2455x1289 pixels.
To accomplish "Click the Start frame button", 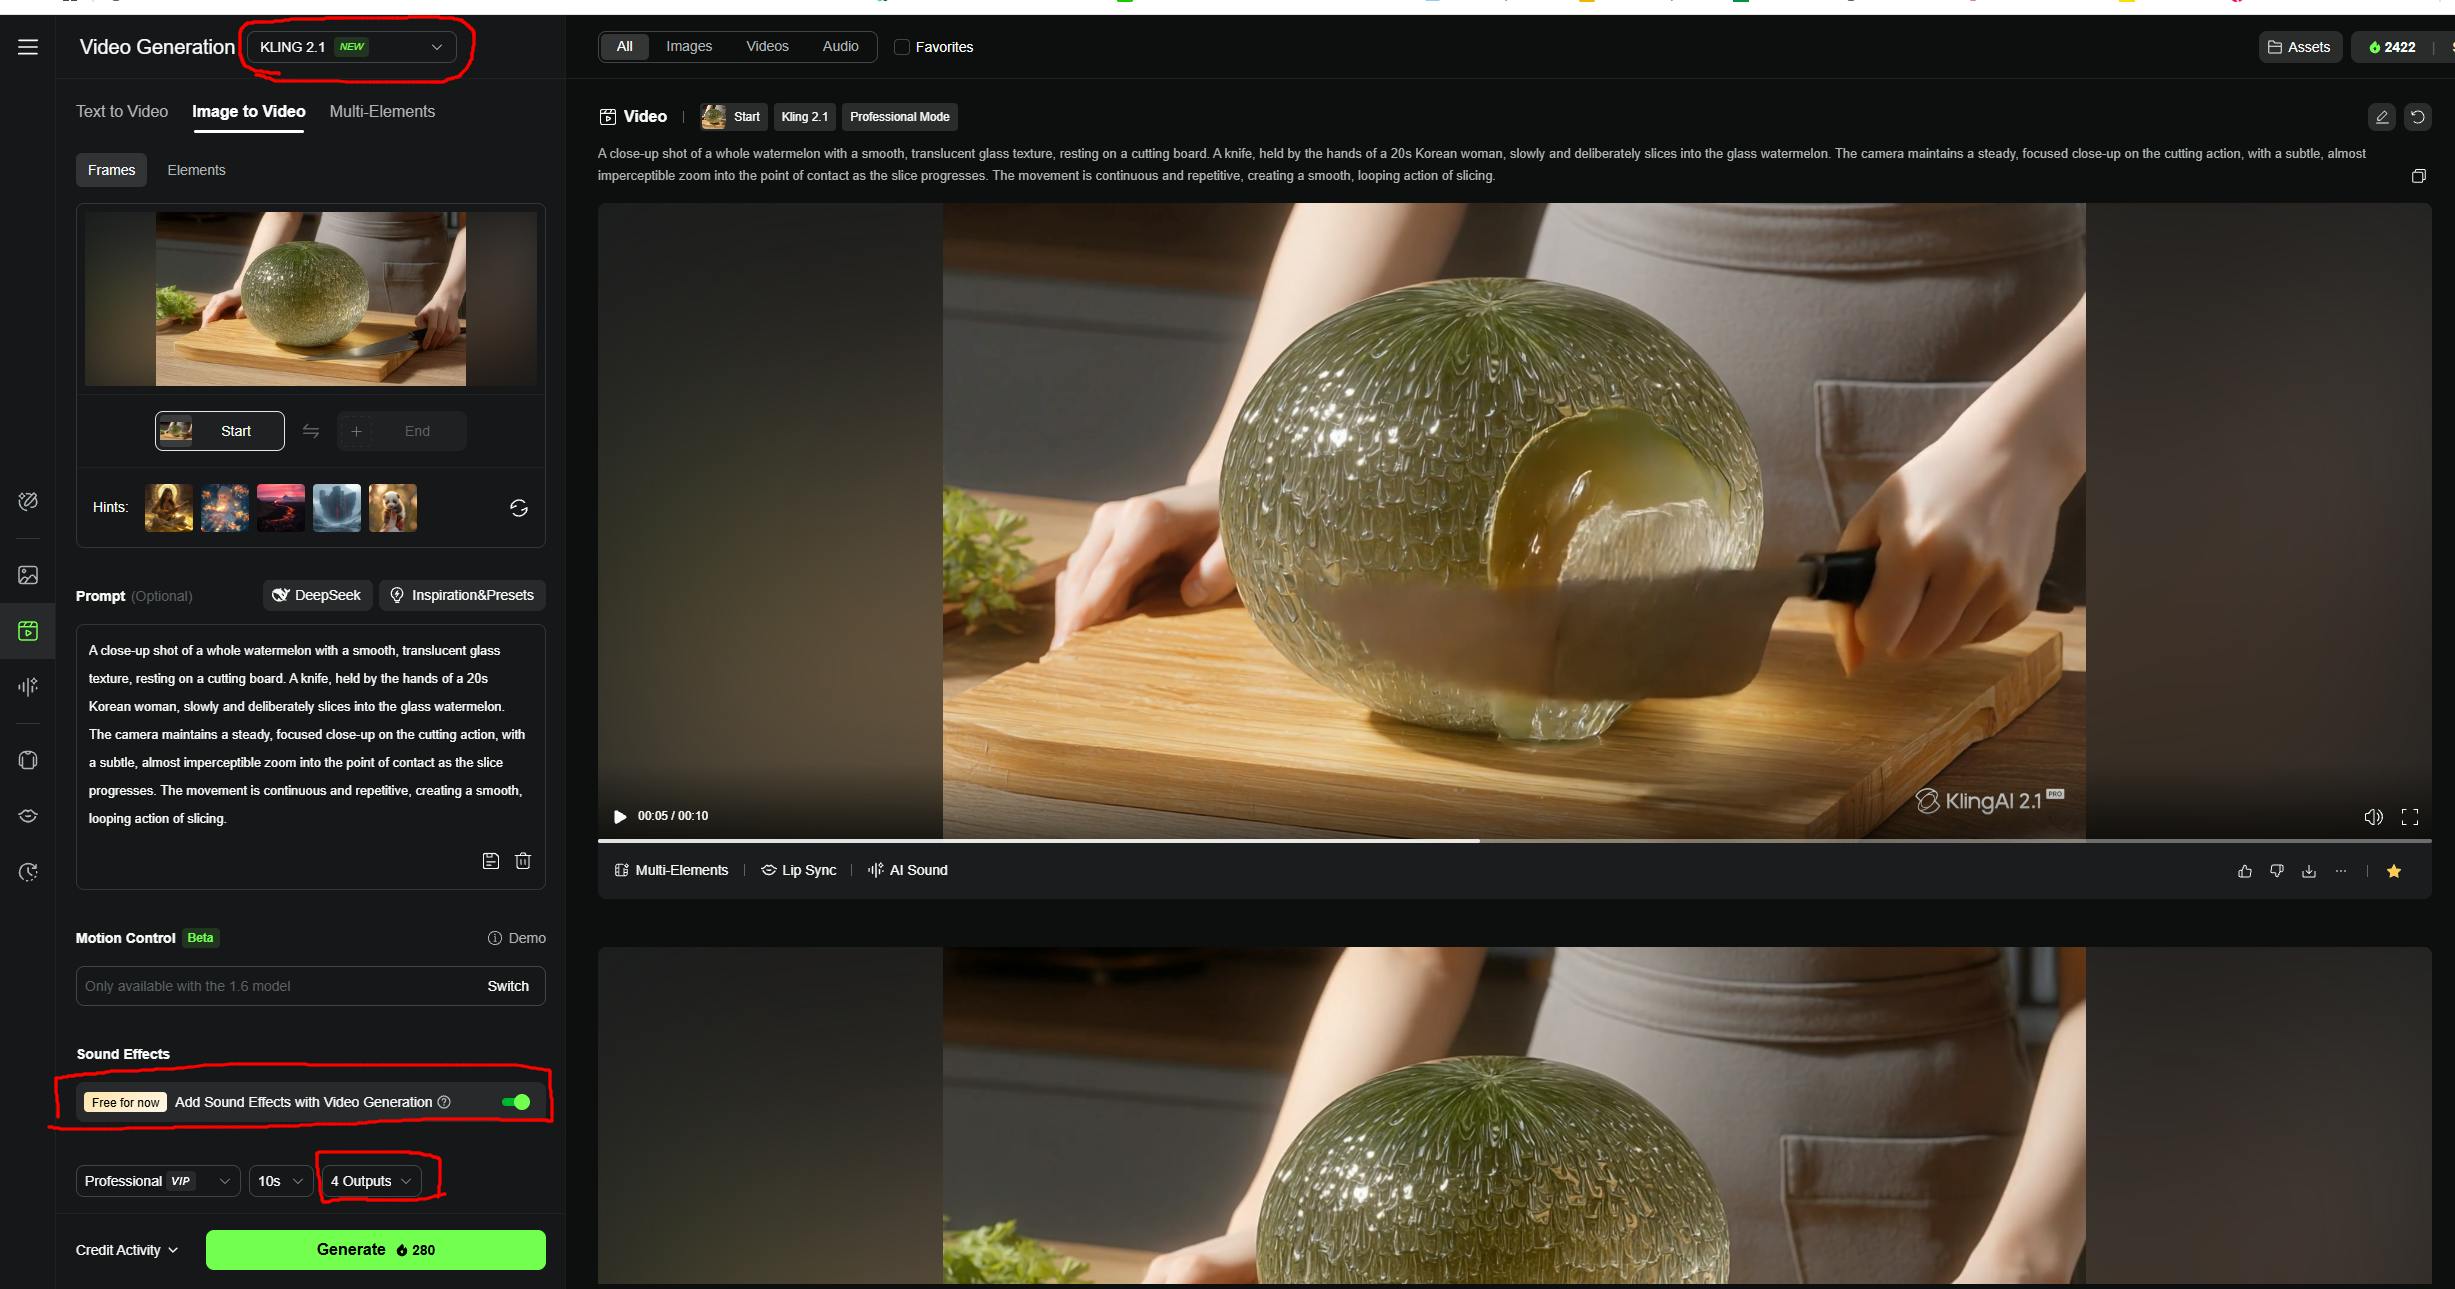I will coord(220,431).
